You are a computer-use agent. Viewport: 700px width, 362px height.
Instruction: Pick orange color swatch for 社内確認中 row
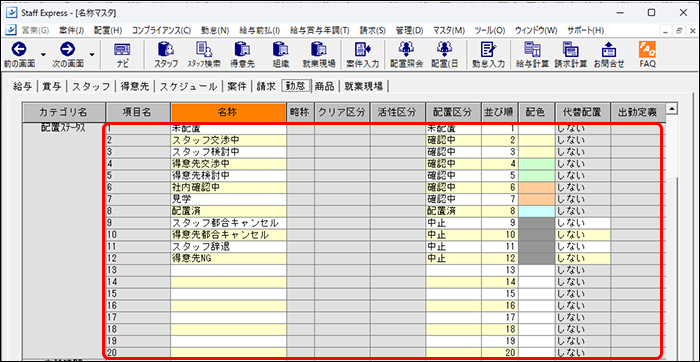click(x=537, y=187)
